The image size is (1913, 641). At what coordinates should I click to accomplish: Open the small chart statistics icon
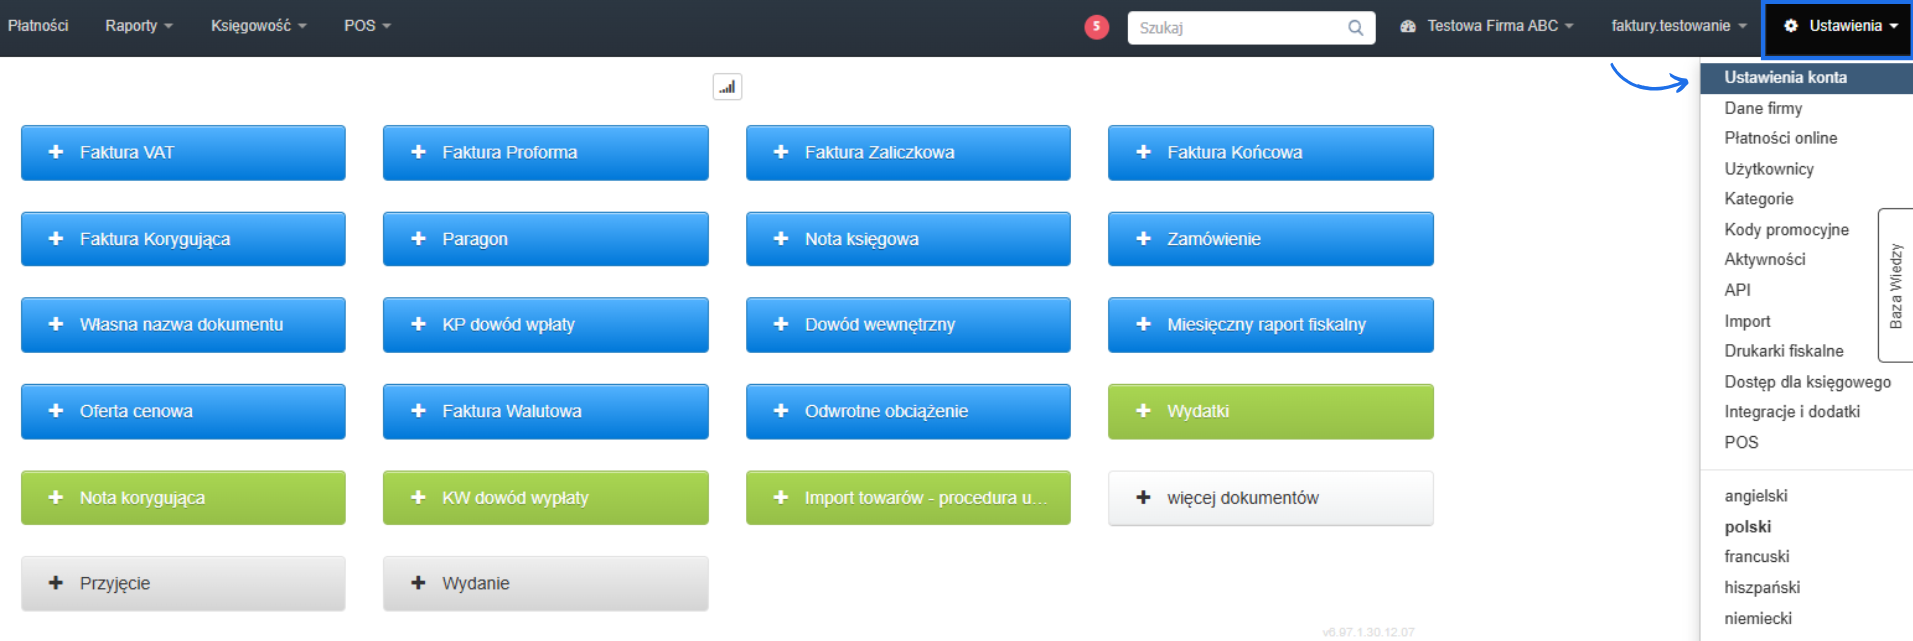[727, 87]
